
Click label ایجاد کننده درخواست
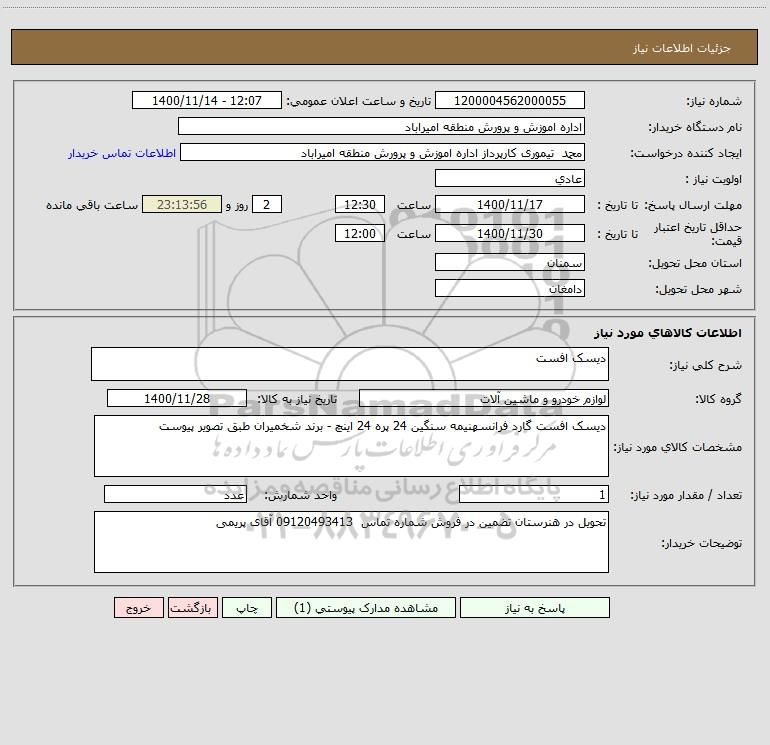[686, 153]
